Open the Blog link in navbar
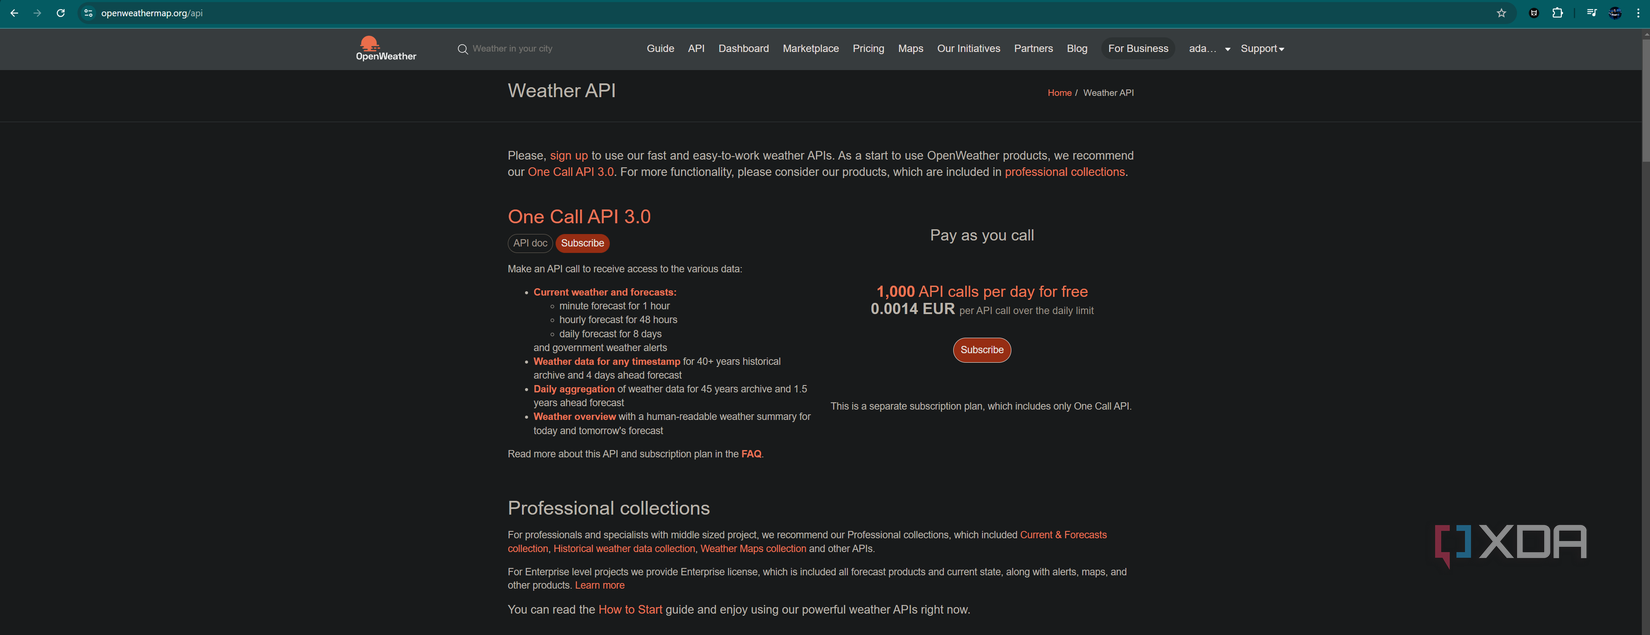This screenshot has height=635, width=1650. point(1077,48)
